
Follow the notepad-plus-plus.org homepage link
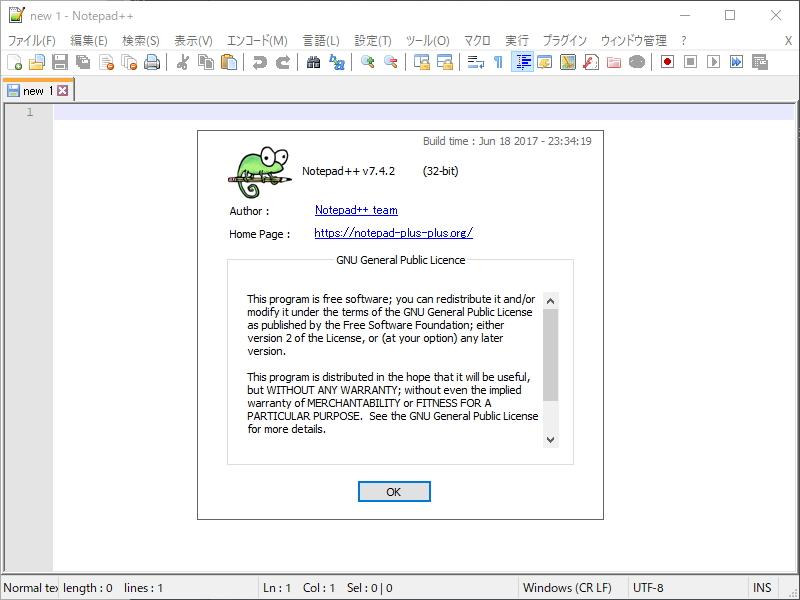pos(392,233)
